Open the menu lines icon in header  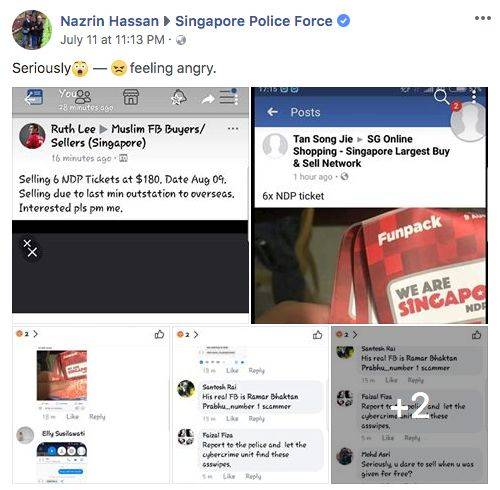click(229, 97)
